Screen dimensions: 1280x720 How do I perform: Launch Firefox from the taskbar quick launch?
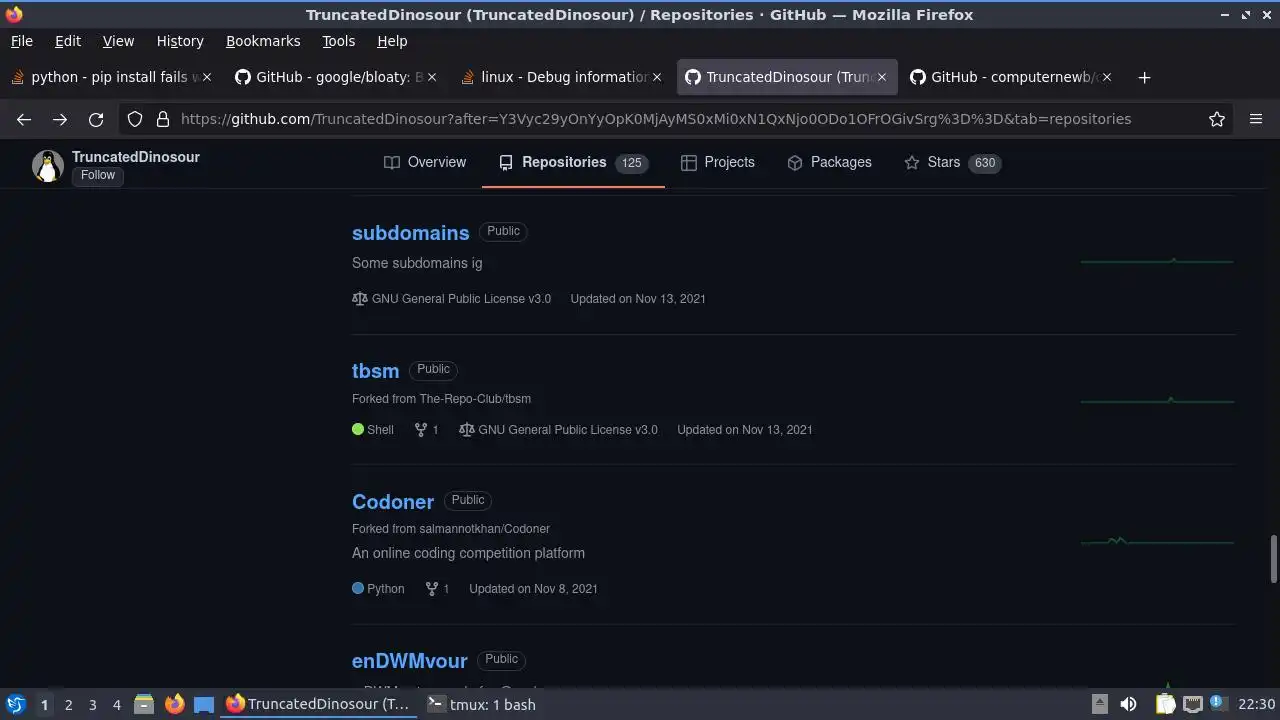(174, 704)
